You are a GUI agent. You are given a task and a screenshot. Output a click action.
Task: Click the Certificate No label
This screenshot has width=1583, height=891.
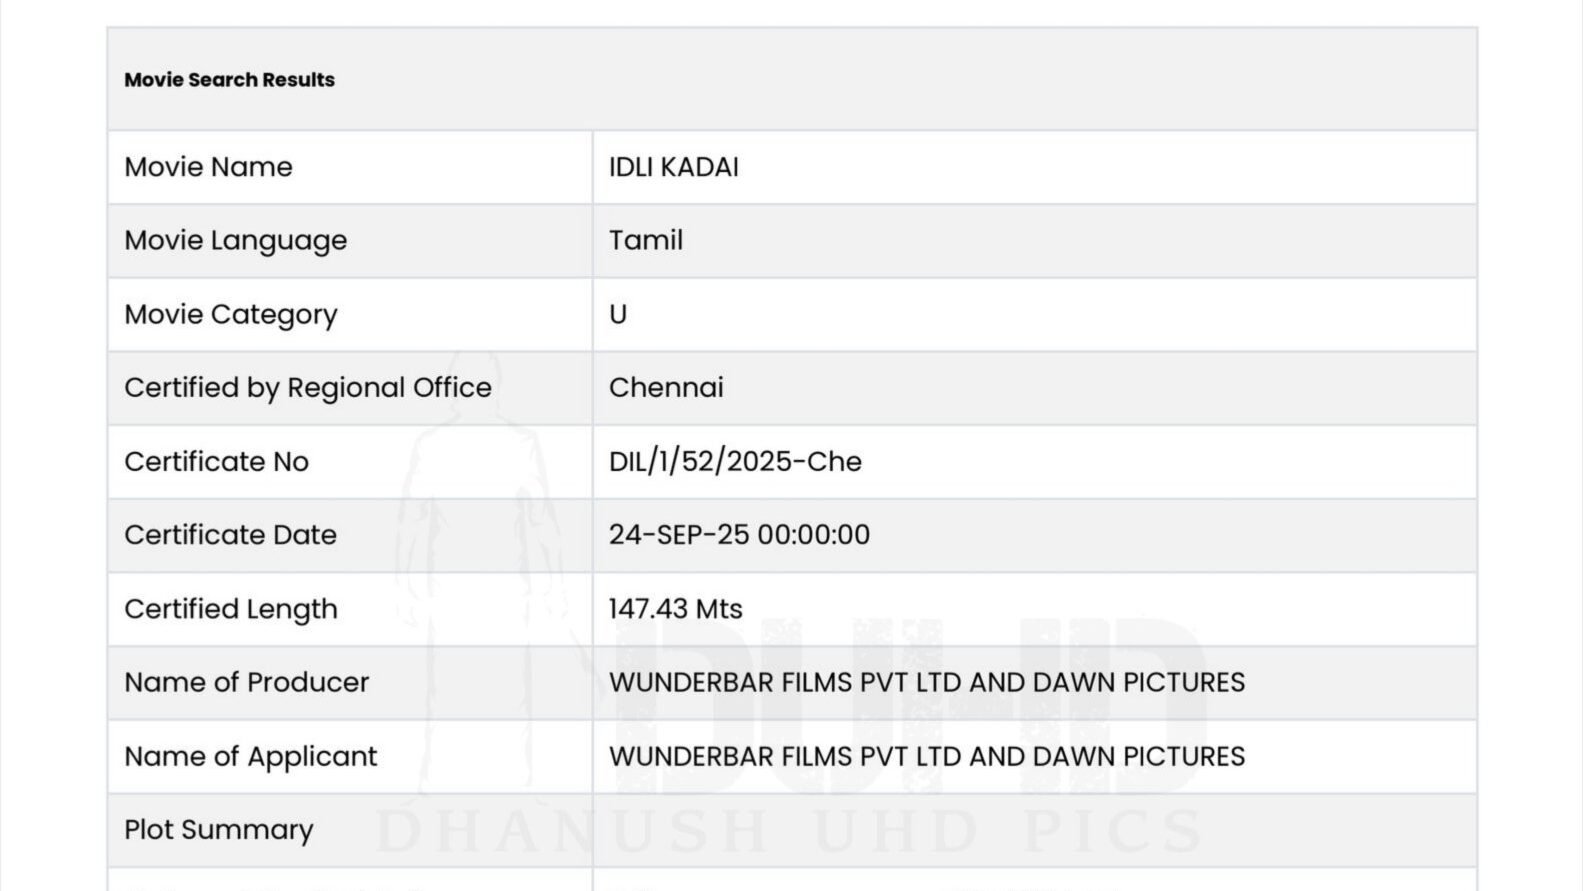[217, 461]
